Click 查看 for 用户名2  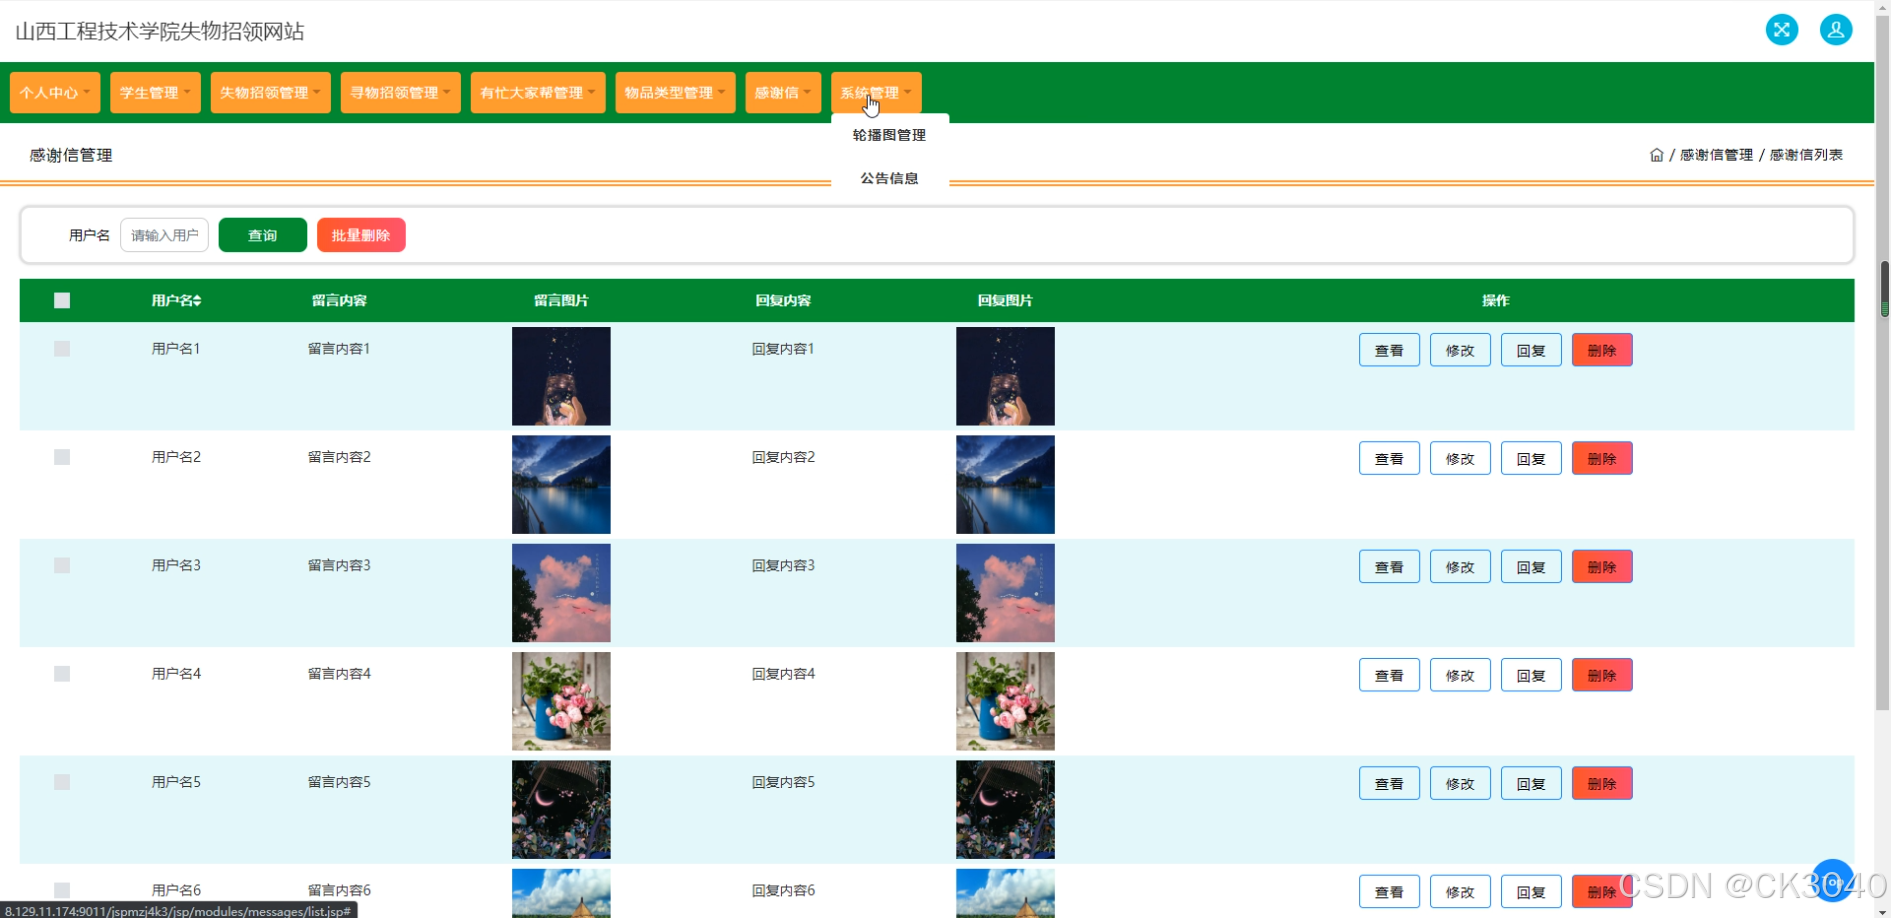[x=1389, y=458]
